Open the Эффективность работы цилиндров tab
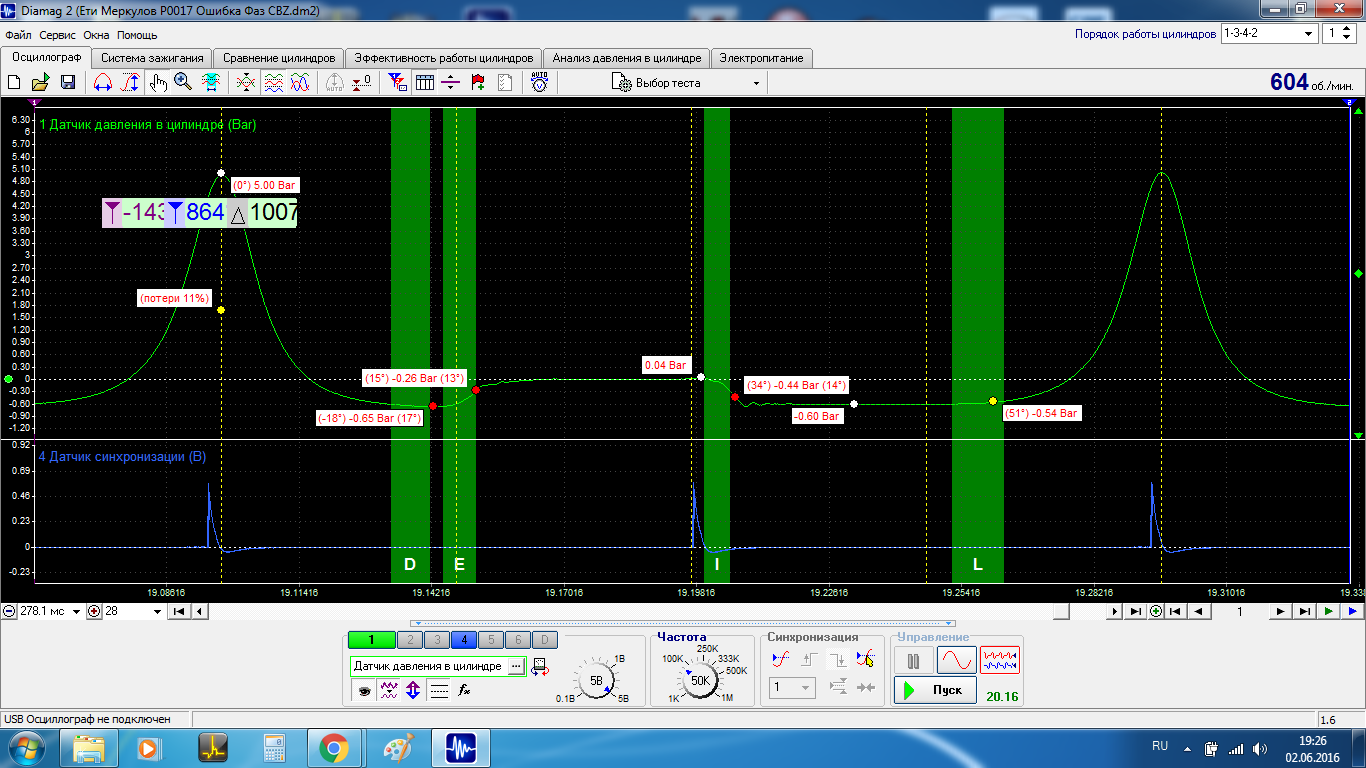Viewport: 1366px width, 768px height. tap(443, 58)
